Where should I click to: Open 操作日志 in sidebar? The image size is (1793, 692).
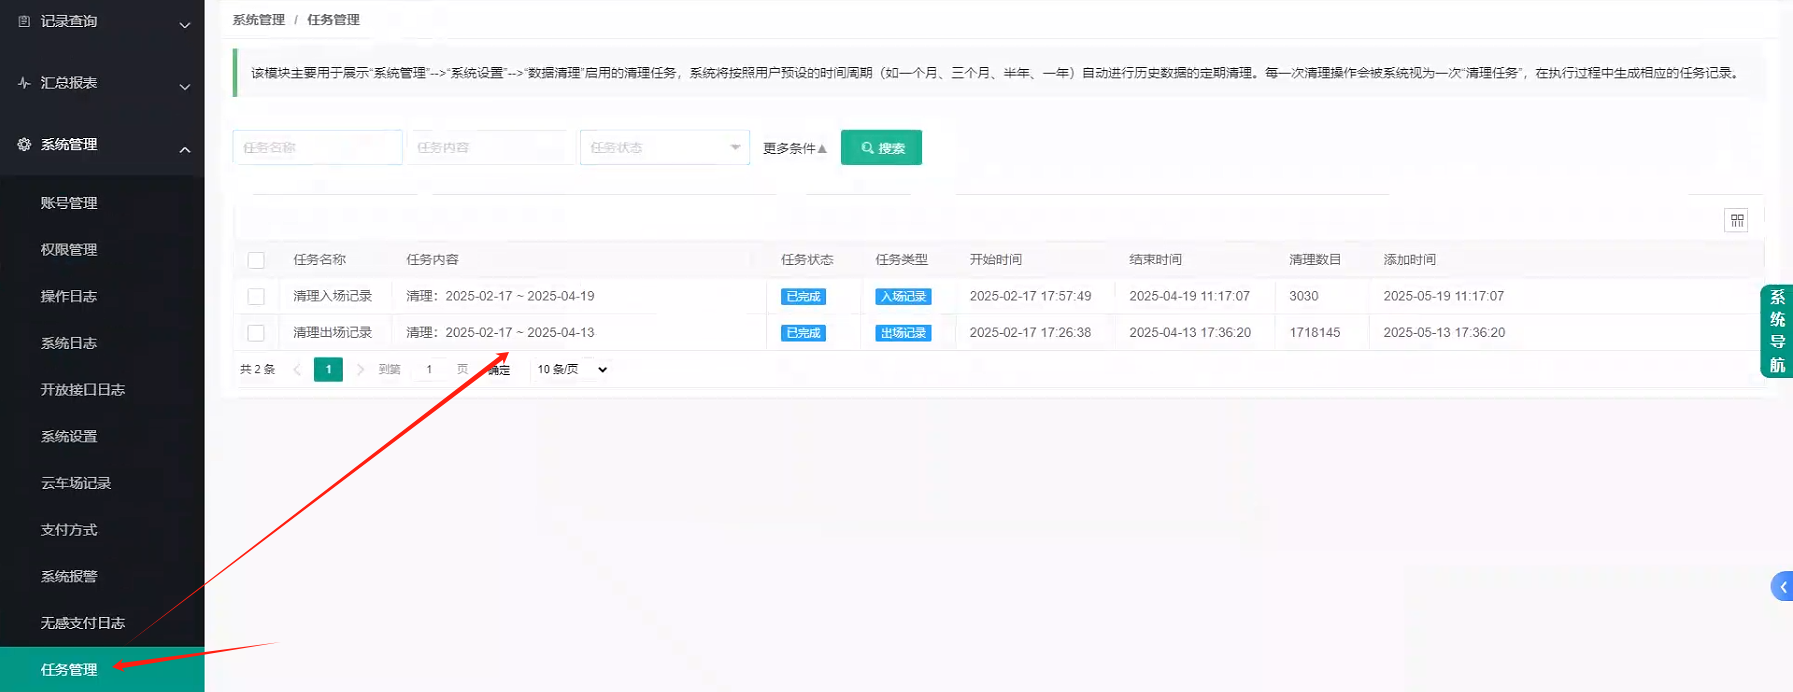click(x=69, y=296)
